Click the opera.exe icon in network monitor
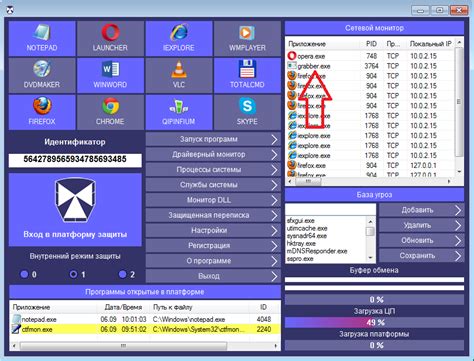 292,56
